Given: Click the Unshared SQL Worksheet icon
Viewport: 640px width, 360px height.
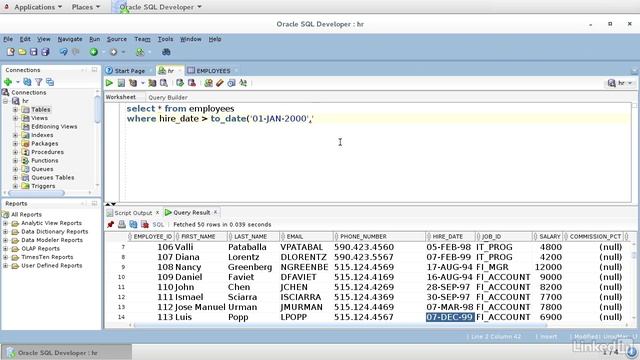Looking at the screenshot, I should (209, 83).
